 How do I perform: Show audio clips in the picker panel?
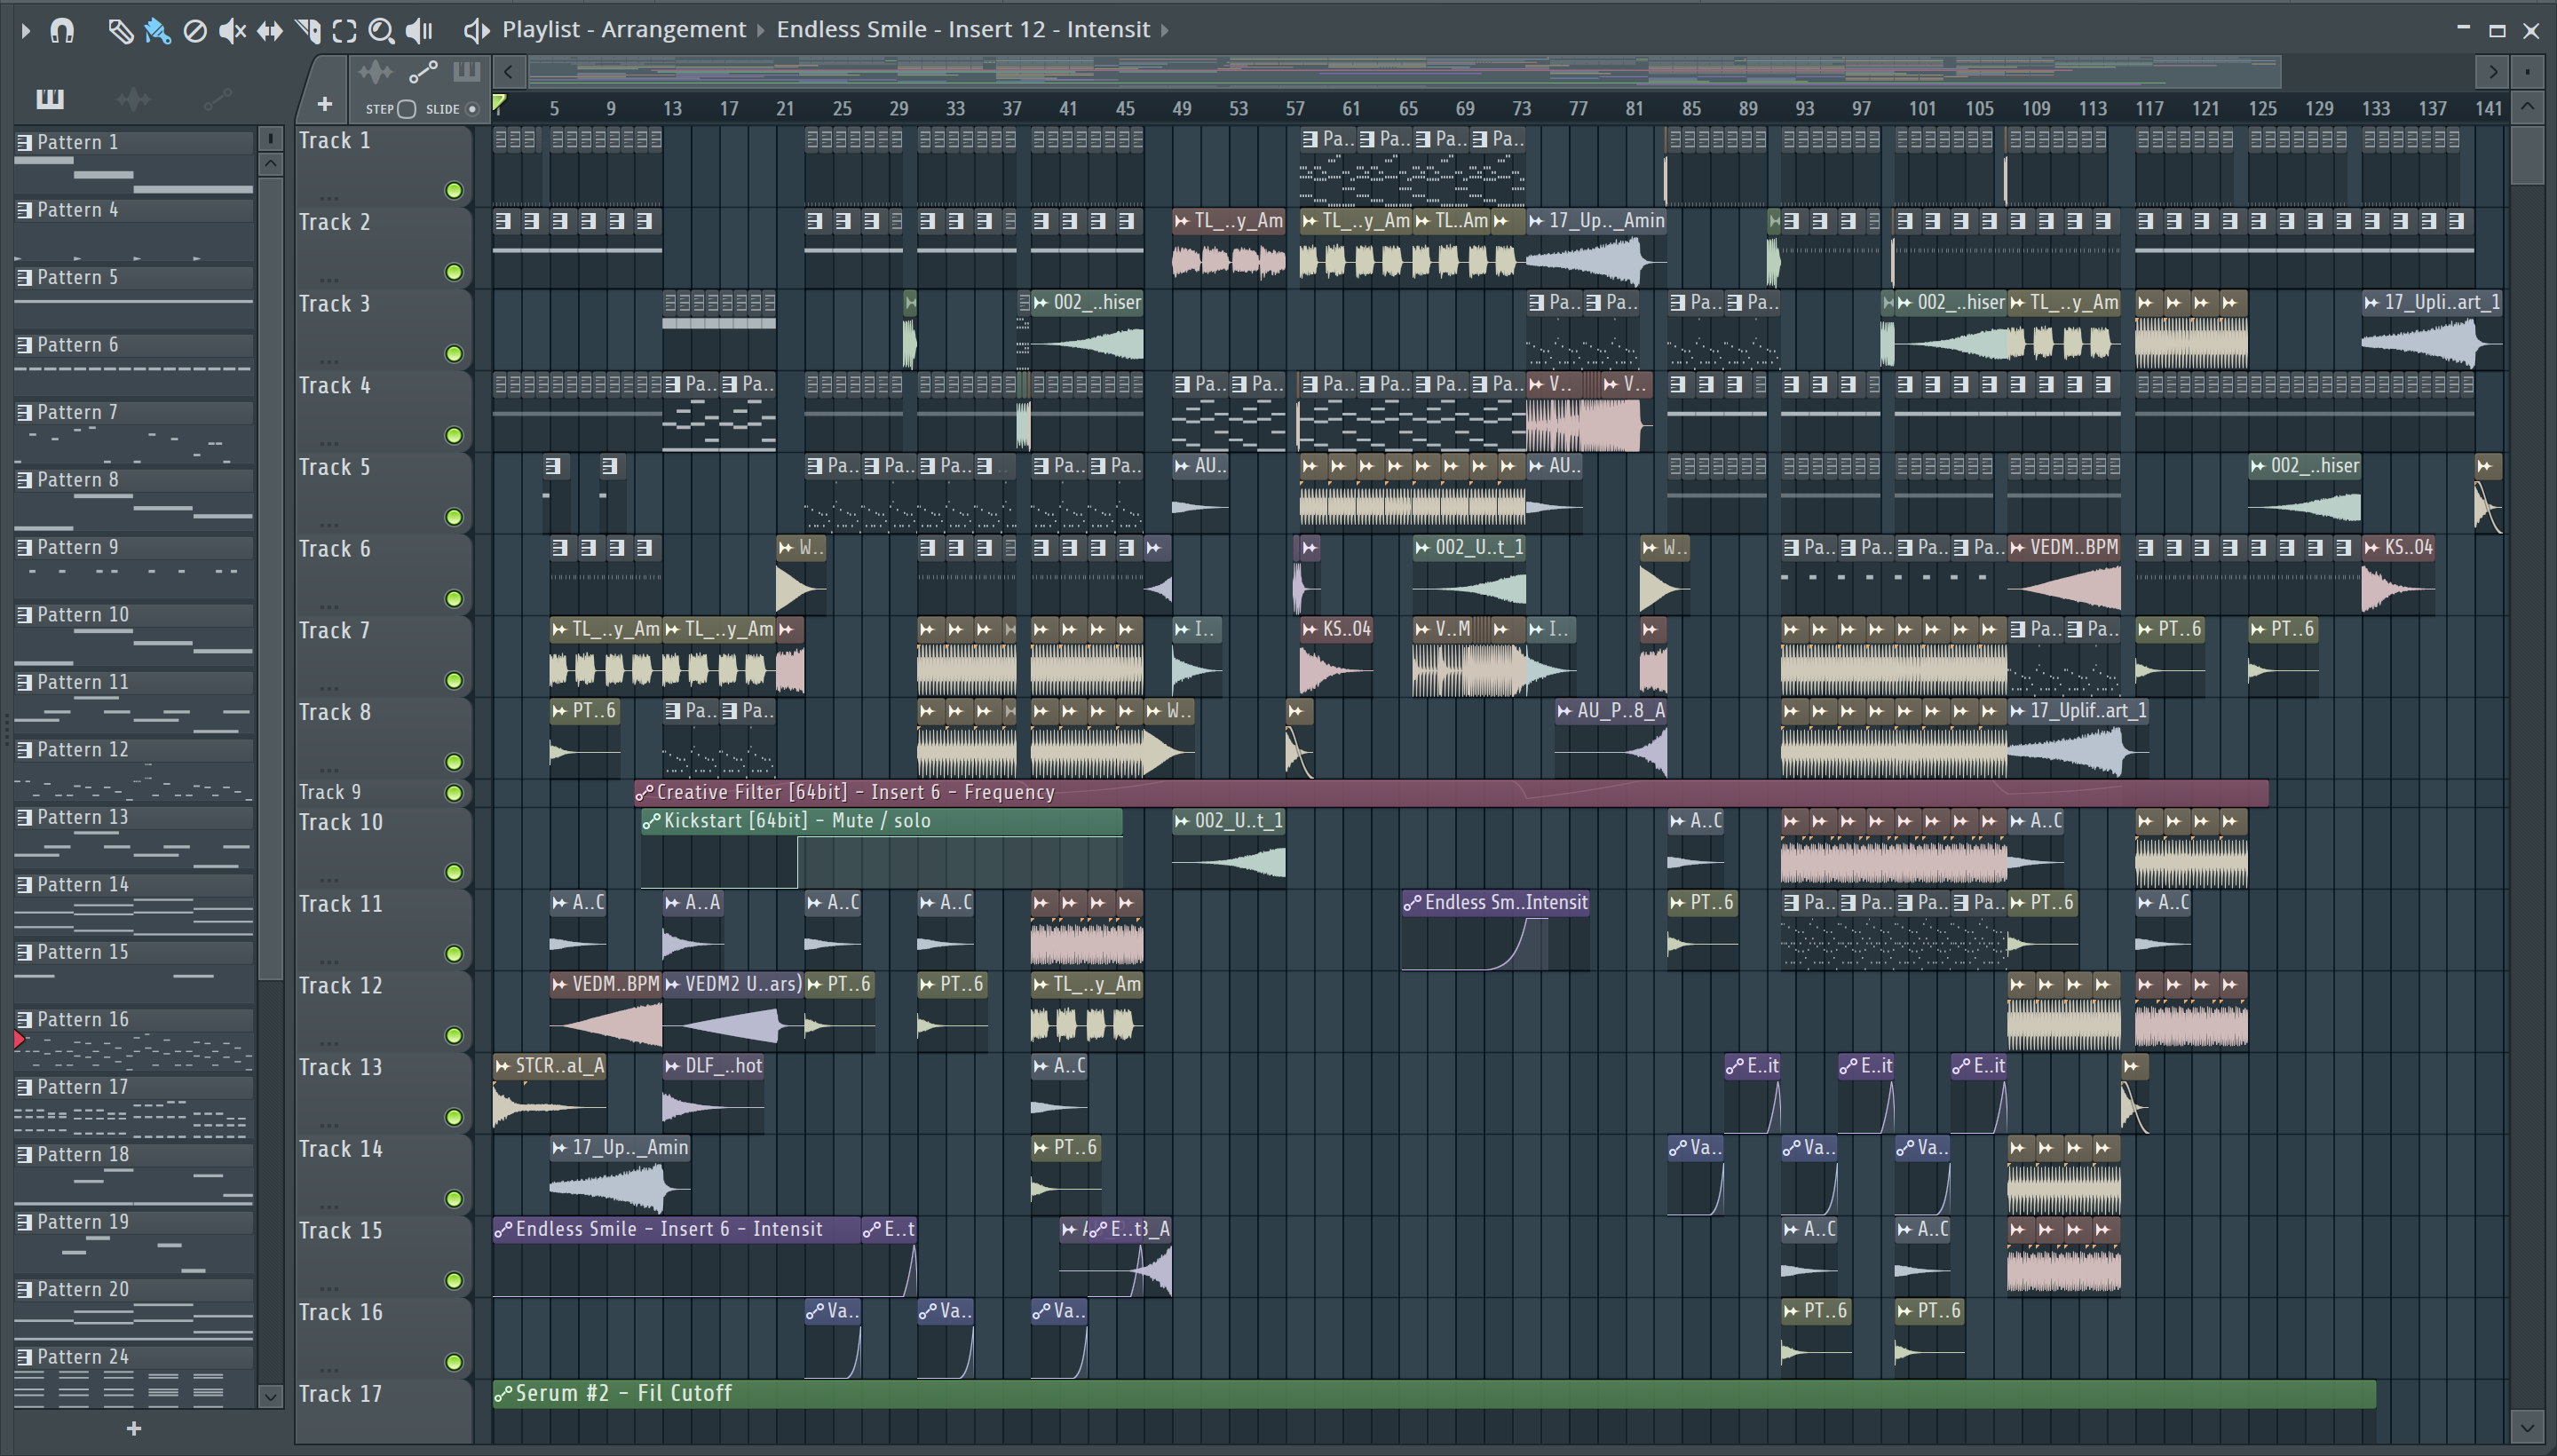click(133, 99)
